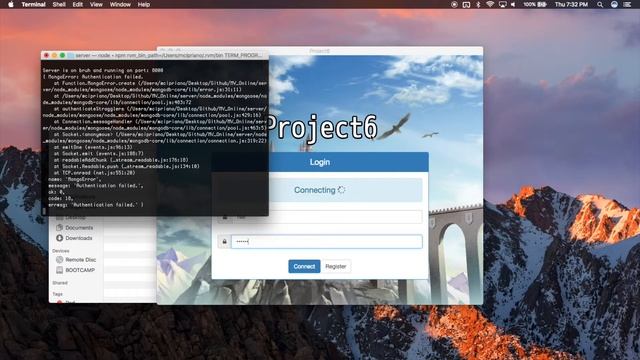Click the Tags section header in Finder
Screen dimensions: 640x360
point(58,294)
